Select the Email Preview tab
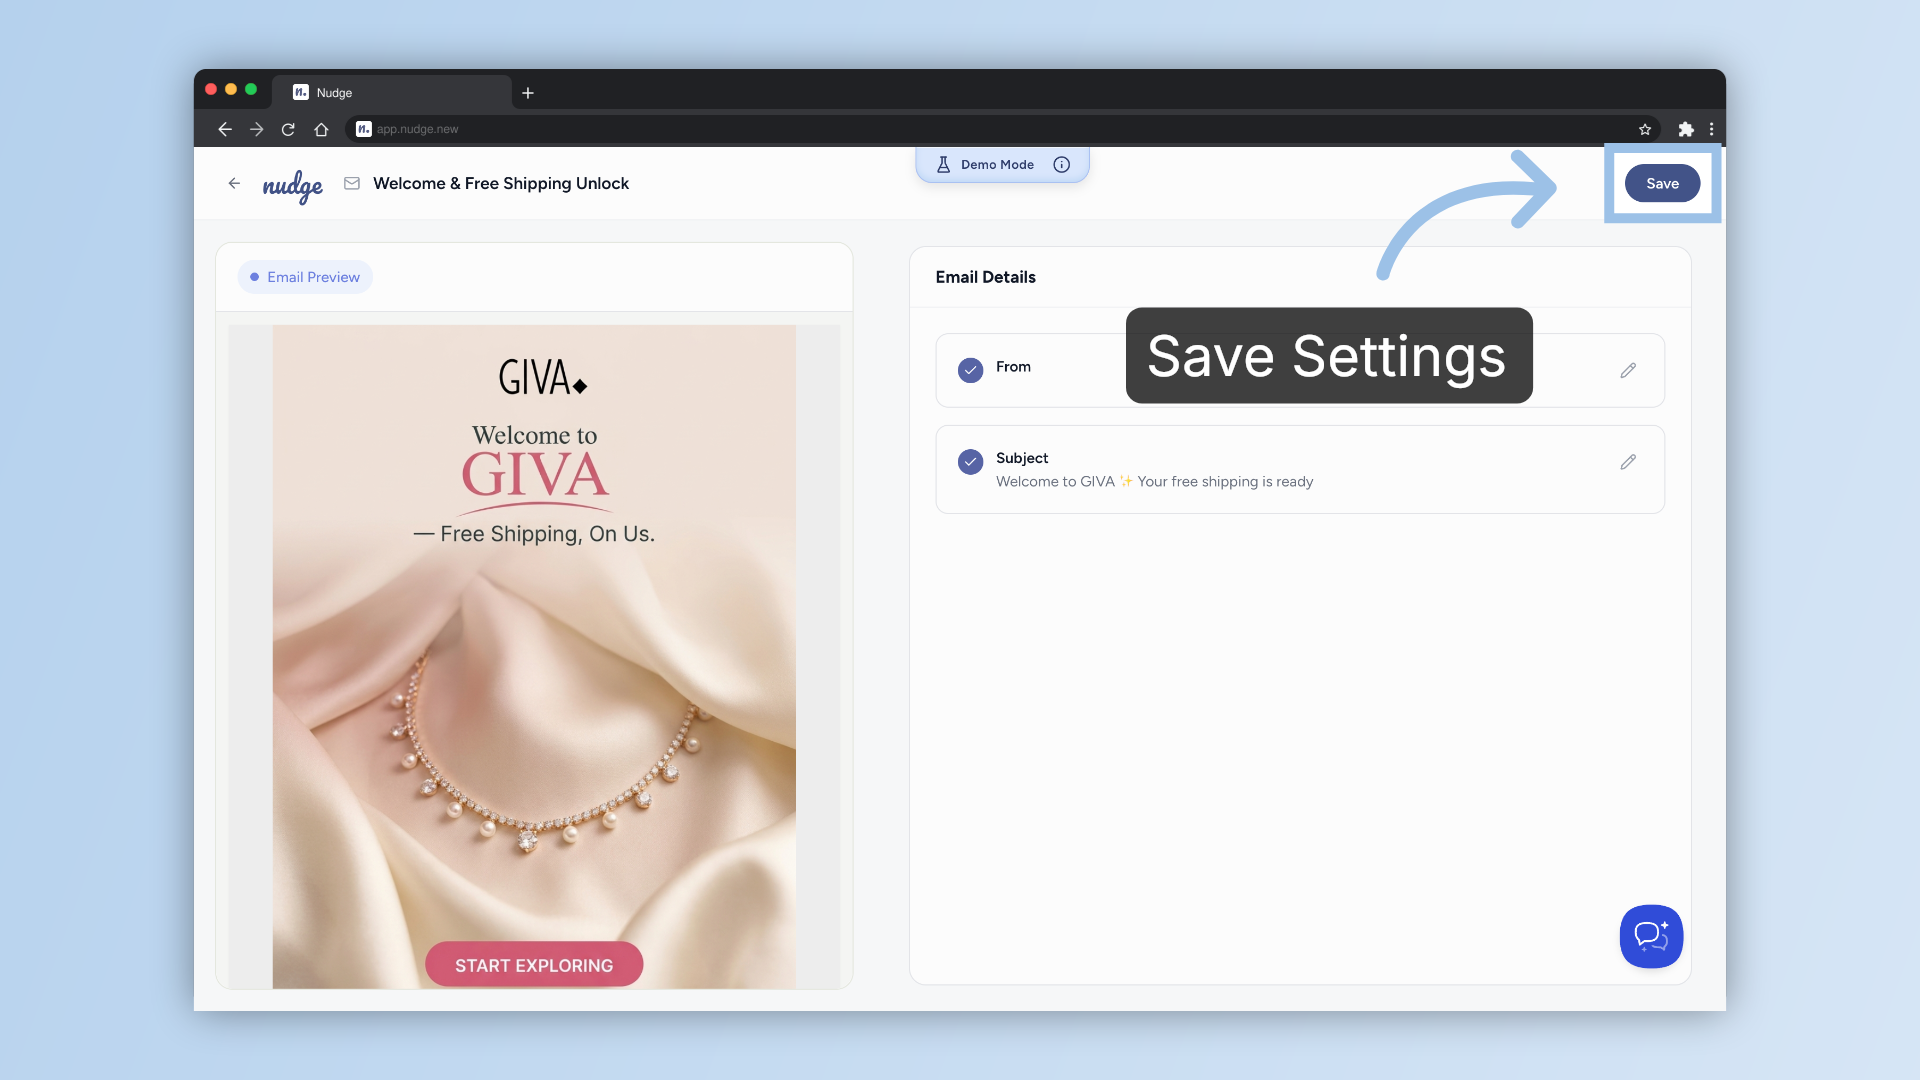Screen dimensions: 1920x1080 tap(305, 277)
